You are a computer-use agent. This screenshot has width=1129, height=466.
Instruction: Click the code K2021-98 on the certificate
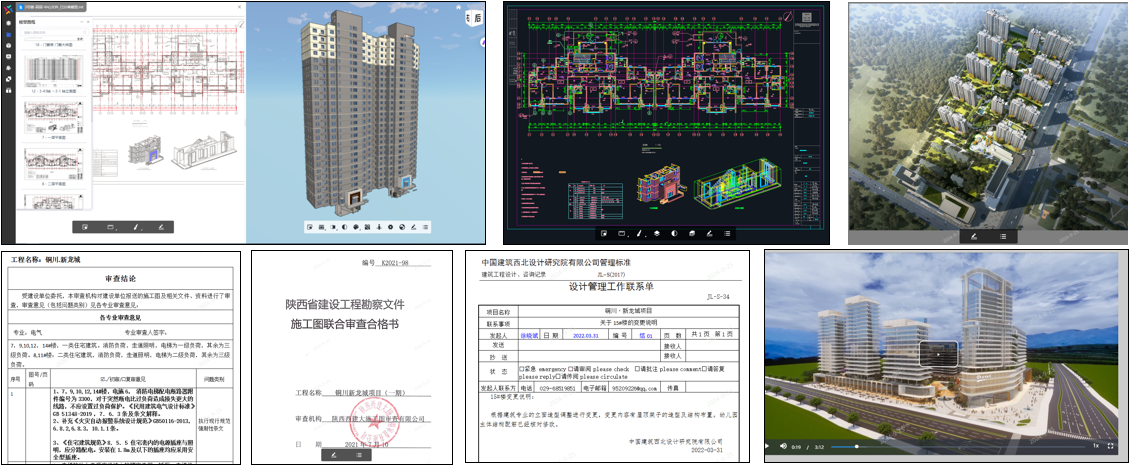pyautogui.click(x=393, y=264)
